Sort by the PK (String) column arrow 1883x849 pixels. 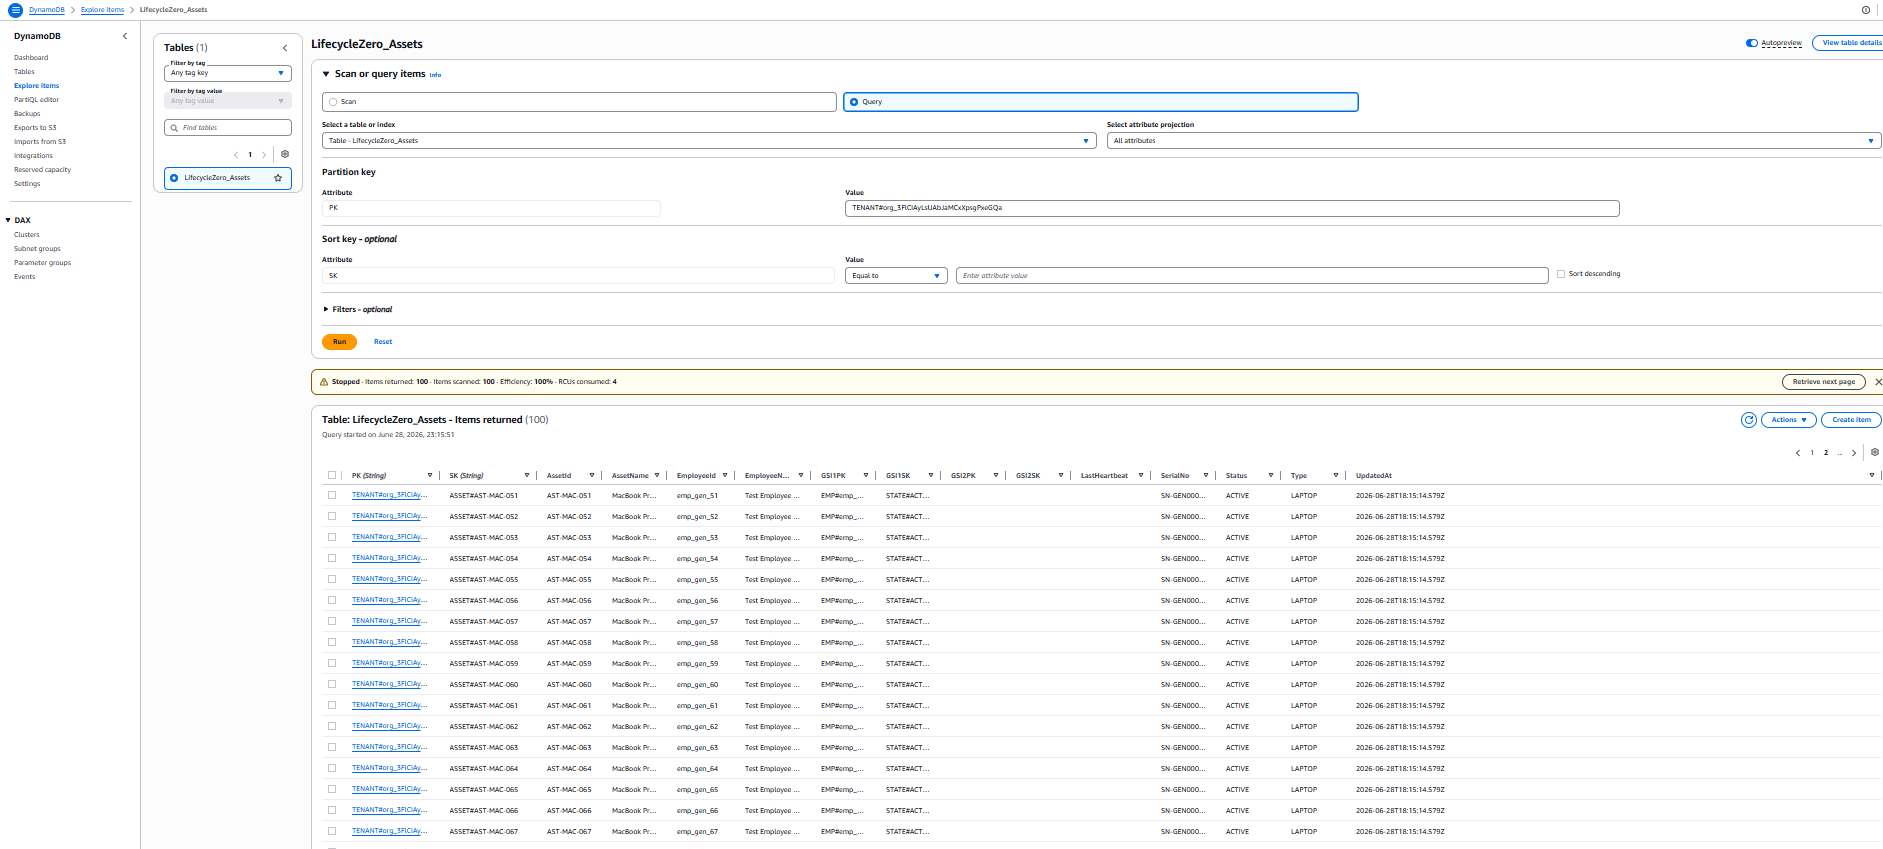click(x=430, y=475)
